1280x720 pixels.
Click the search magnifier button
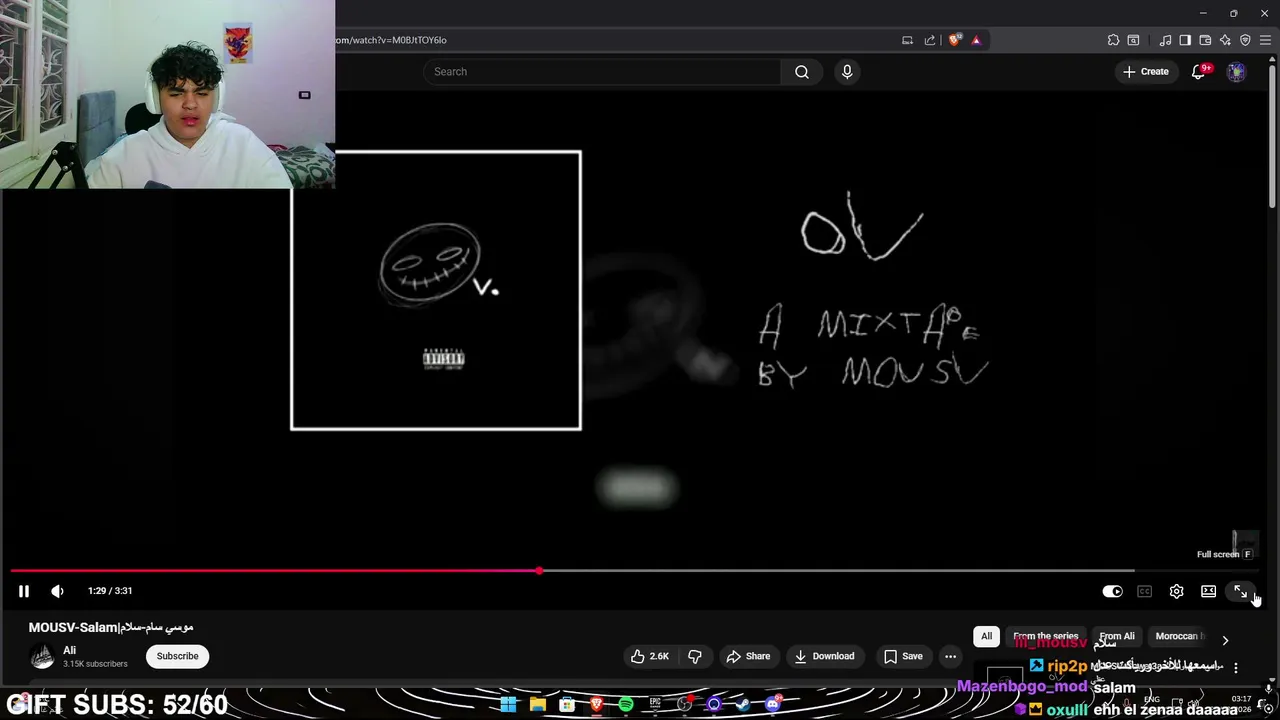click(x=802, y=72)
